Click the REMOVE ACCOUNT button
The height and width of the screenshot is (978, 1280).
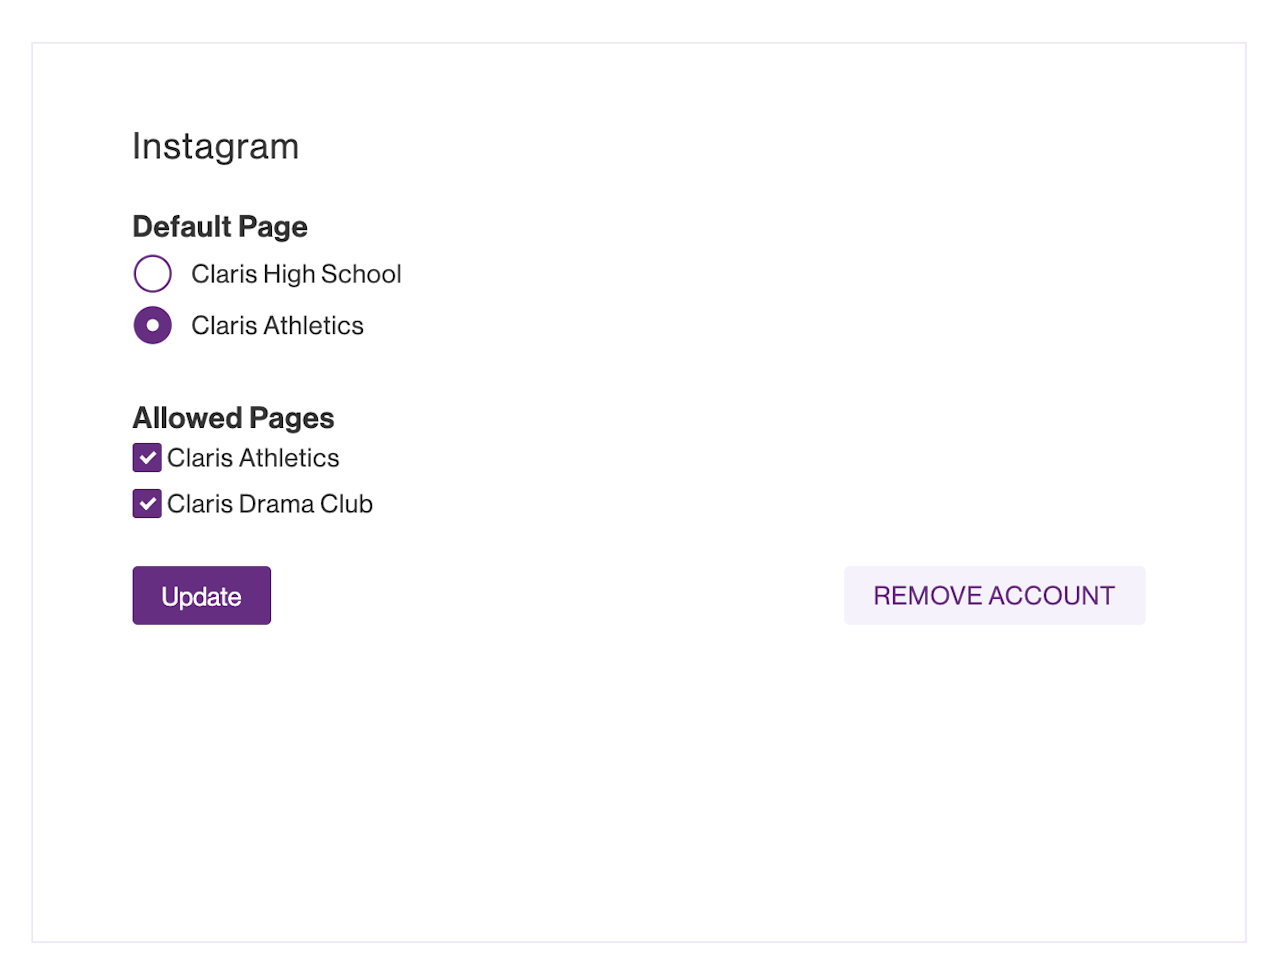coord(994,596)
